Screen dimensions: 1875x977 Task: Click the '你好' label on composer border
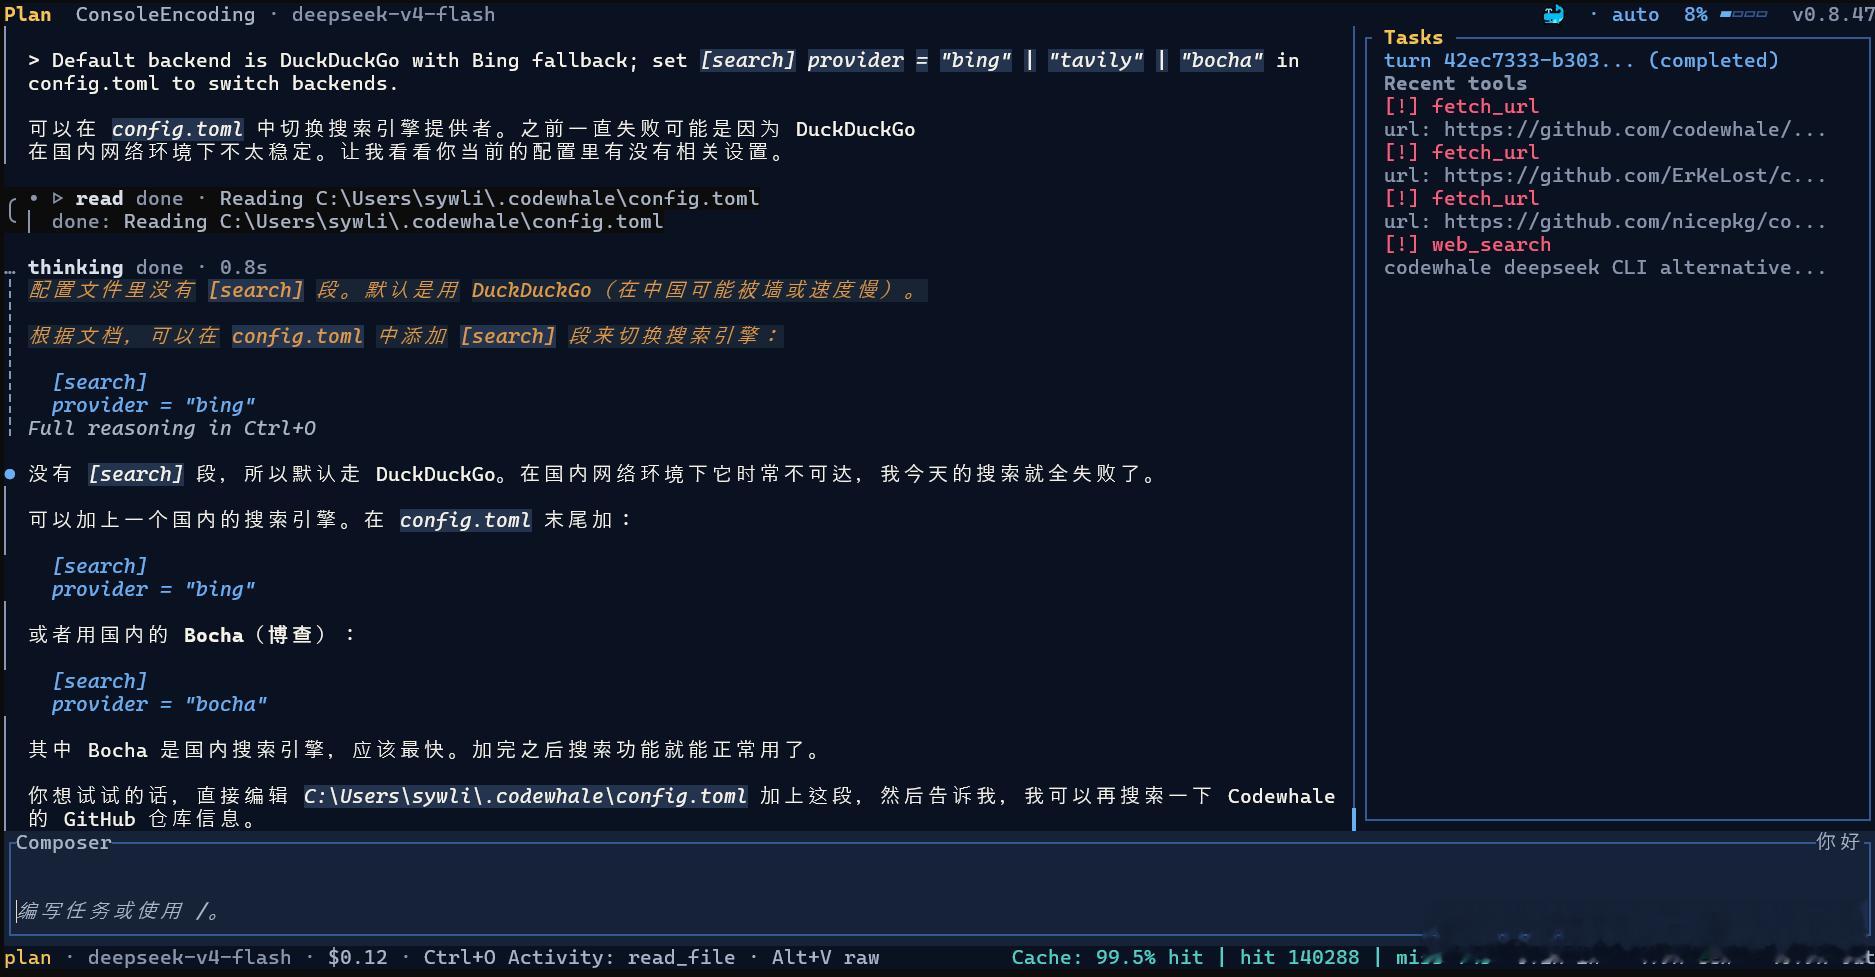(1838, 842)
